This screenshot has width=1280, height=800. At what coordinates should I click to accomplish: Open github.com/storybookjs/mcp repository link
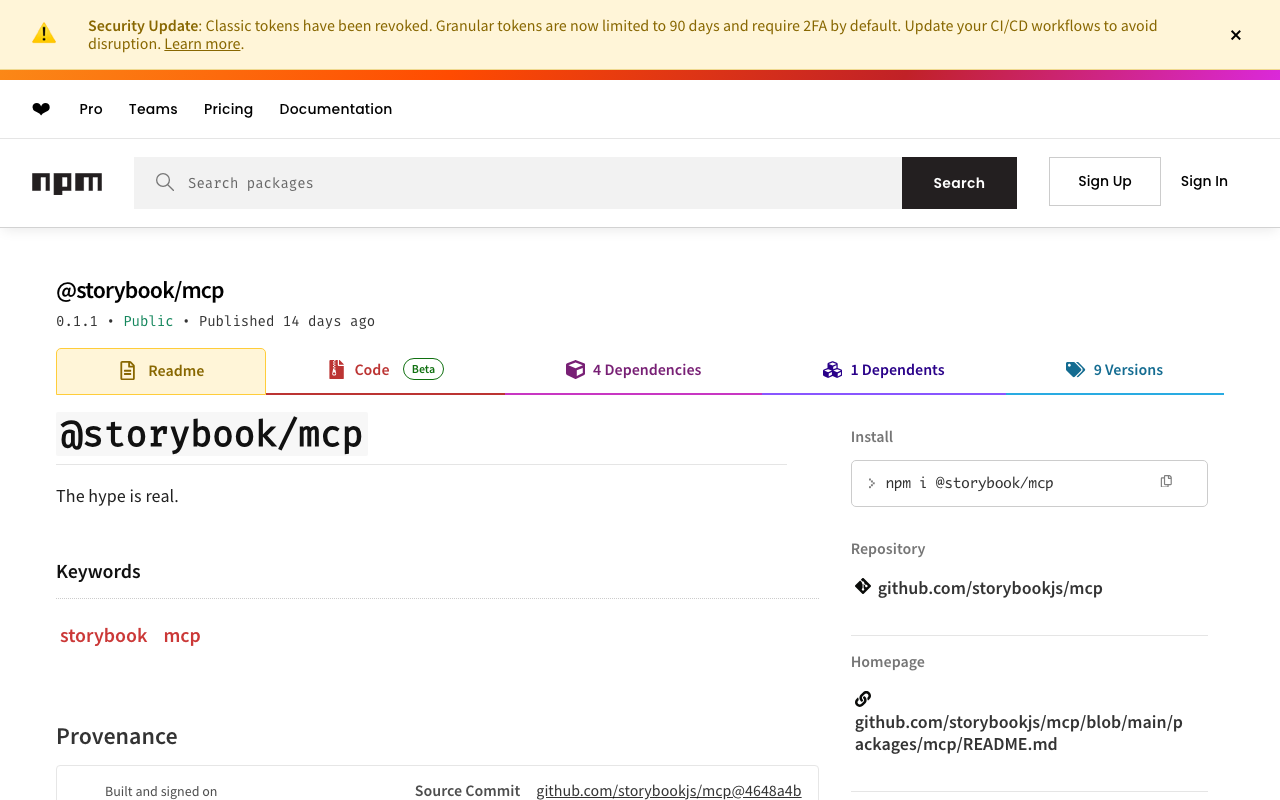coord(990,588)
